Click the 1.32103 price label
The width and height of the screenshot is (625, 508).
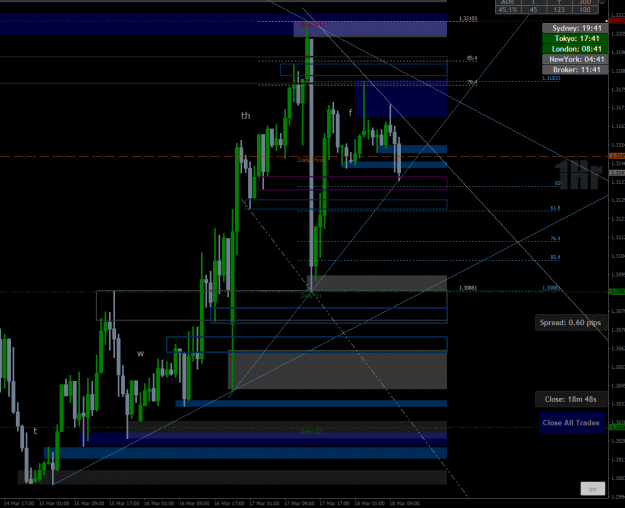[x=468, y=18]
